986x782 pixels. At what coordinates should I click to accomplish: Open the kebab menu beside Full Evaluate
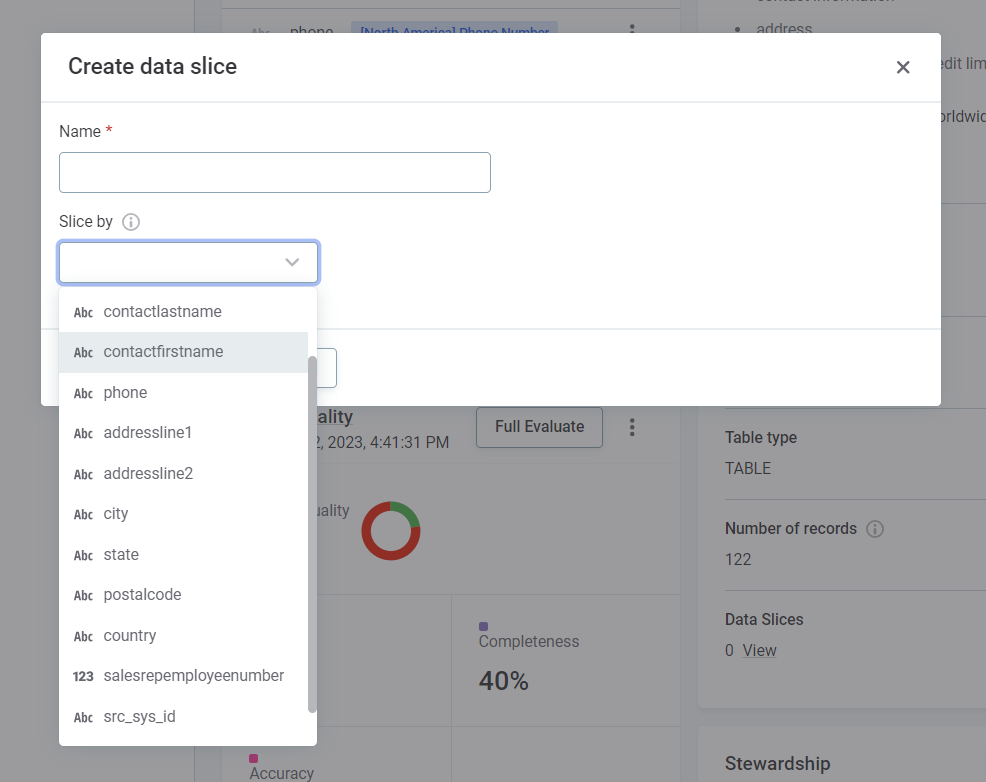pos(632,427)
